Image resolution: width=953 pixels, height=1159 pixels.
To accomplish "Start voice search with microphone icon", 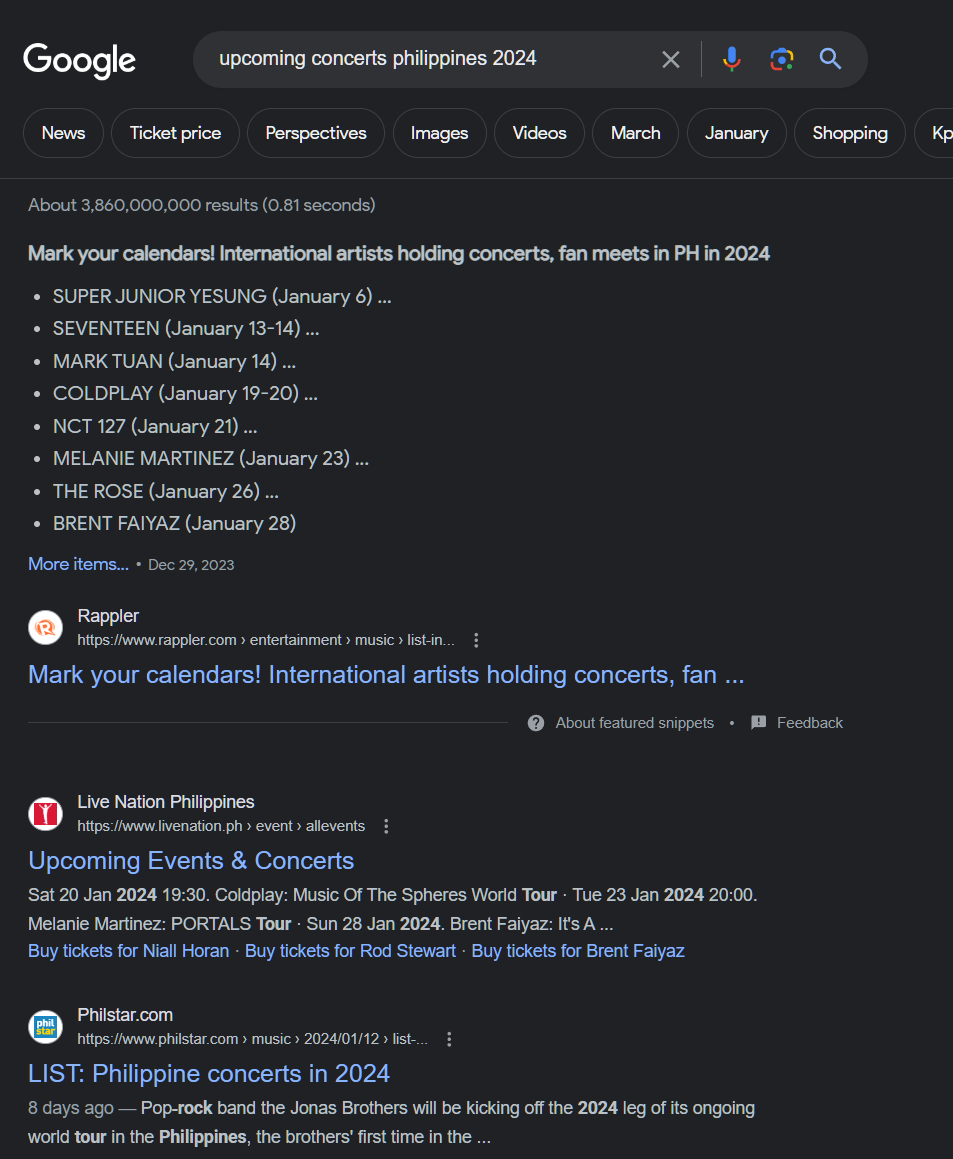I will (732, 60).
